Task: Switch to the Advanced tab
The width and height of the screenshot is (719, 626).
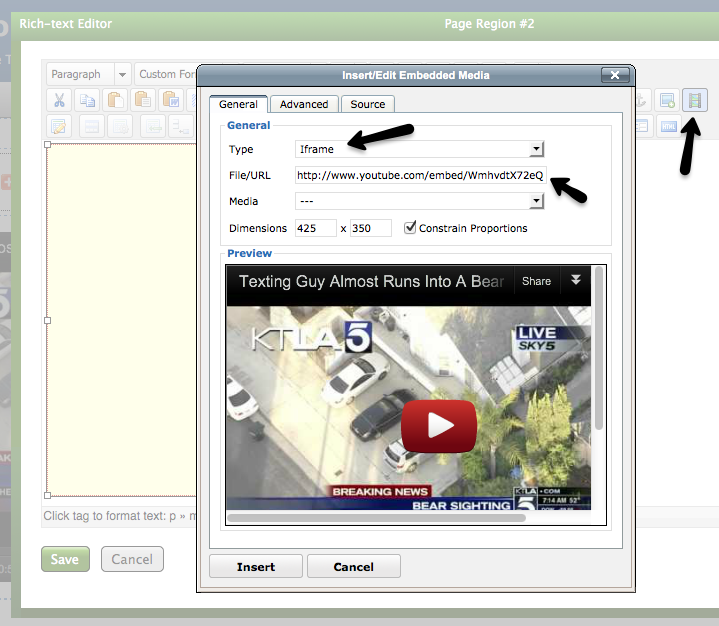Action: 304,104
